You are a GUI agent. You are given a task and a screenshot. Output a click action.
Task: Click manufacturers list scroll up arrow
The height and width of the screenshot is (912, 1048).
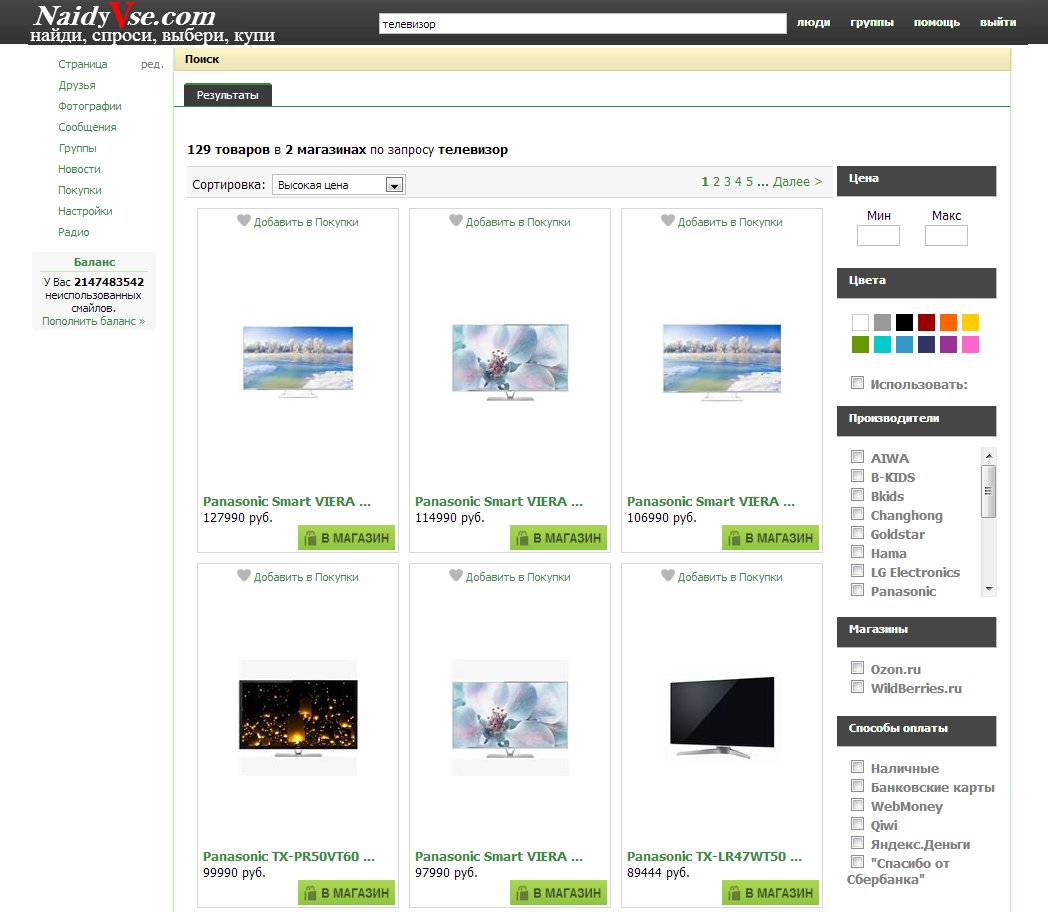[x=989, y=456]
